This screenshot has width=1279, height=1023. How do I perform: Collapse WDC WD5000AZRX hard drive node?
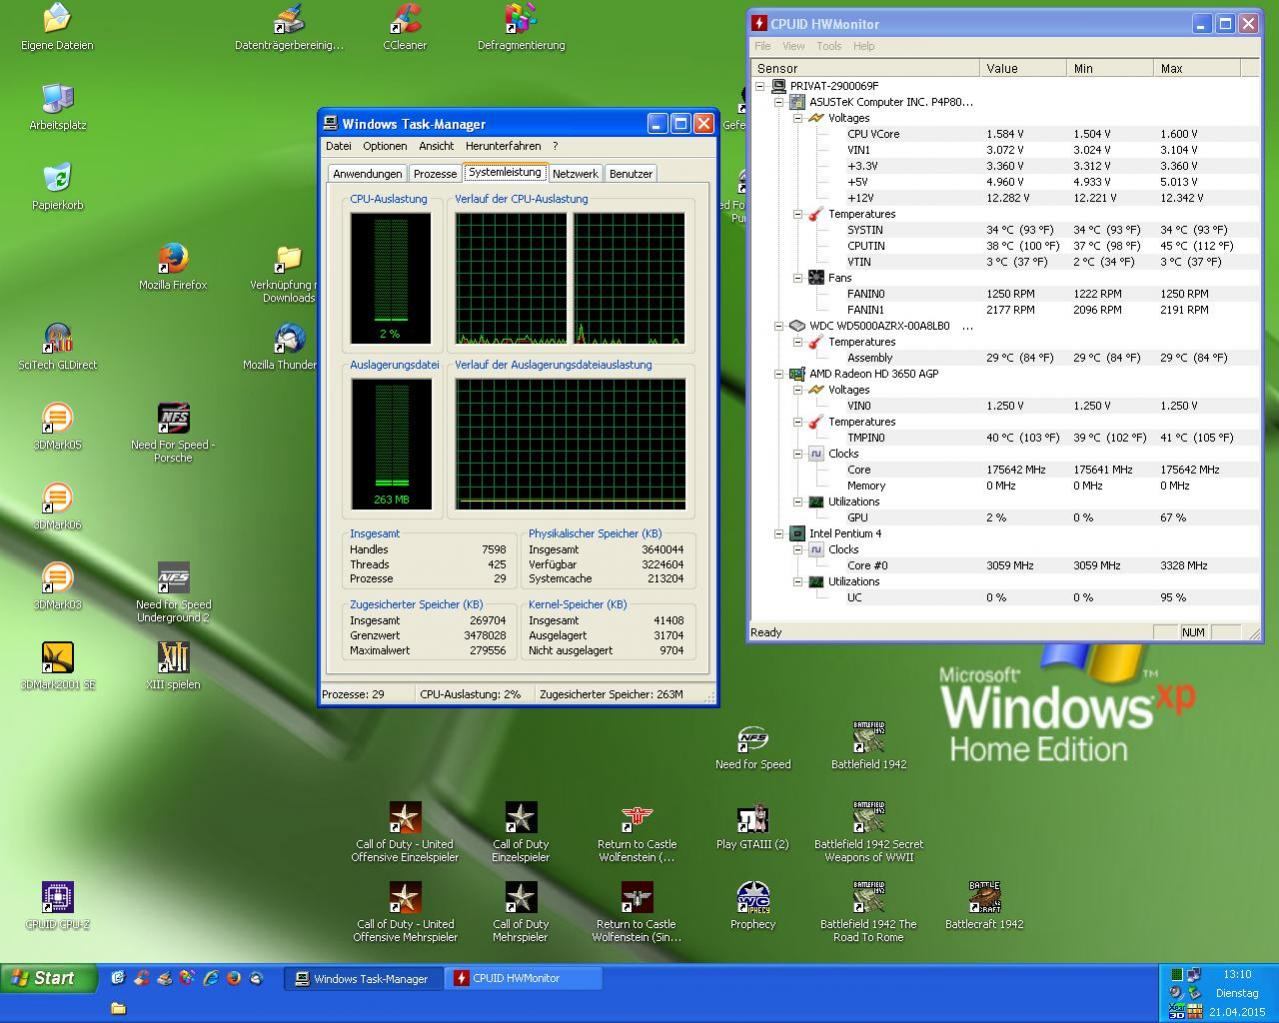pyautogui.click(x=779, y=326)
